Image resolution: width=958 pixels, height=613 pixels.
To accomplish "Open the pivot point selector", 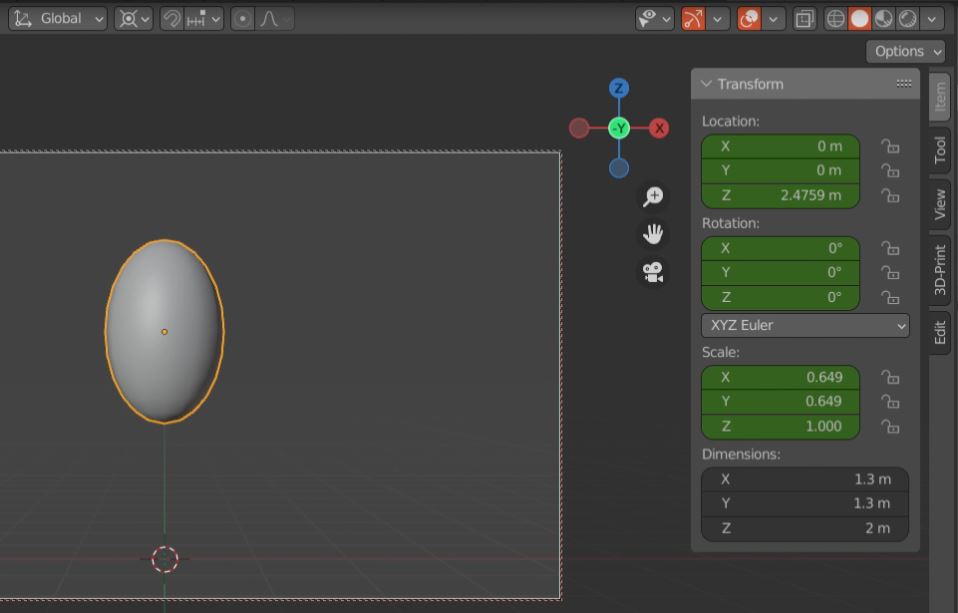I will point(133,19).
